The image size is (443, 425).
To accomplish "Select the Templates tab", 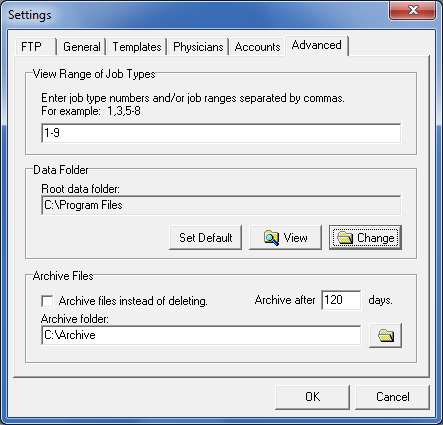I will [x=137, y=47].
